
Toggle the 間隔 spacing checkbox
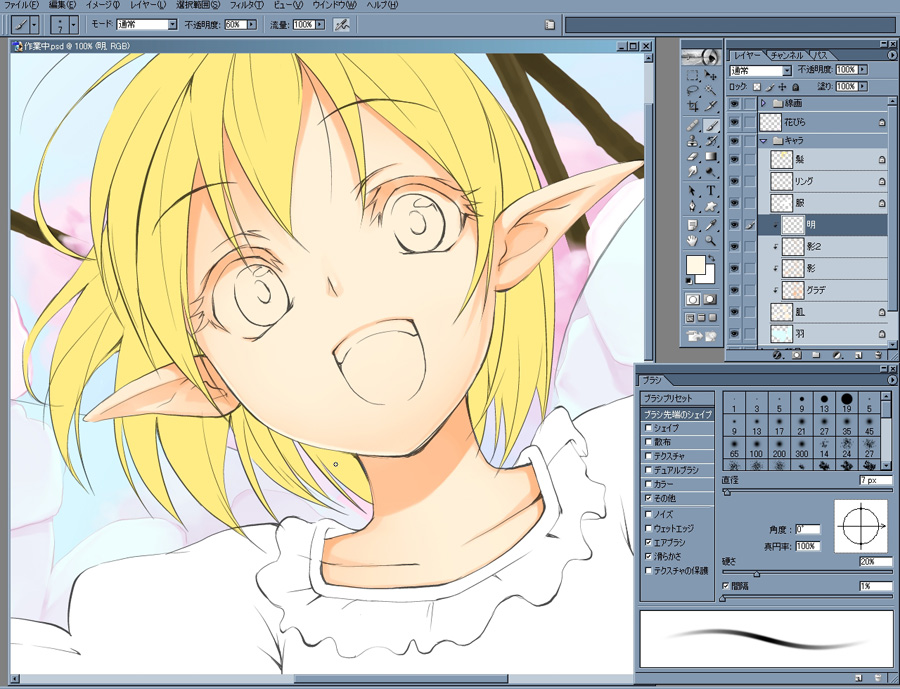pyautogui.click(x=725, y=586)
